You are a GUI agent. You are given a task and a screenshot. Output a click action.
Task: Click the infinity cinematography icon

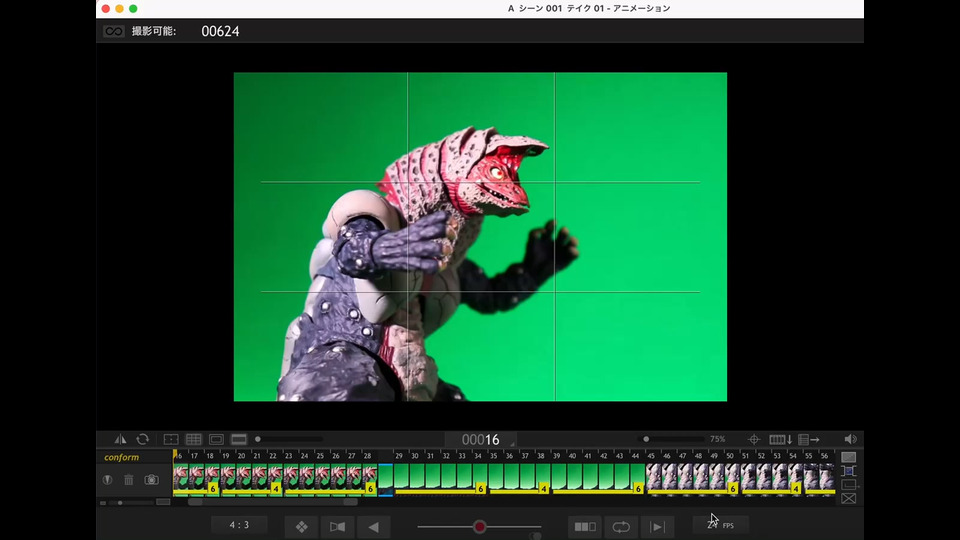click(113, 31)
